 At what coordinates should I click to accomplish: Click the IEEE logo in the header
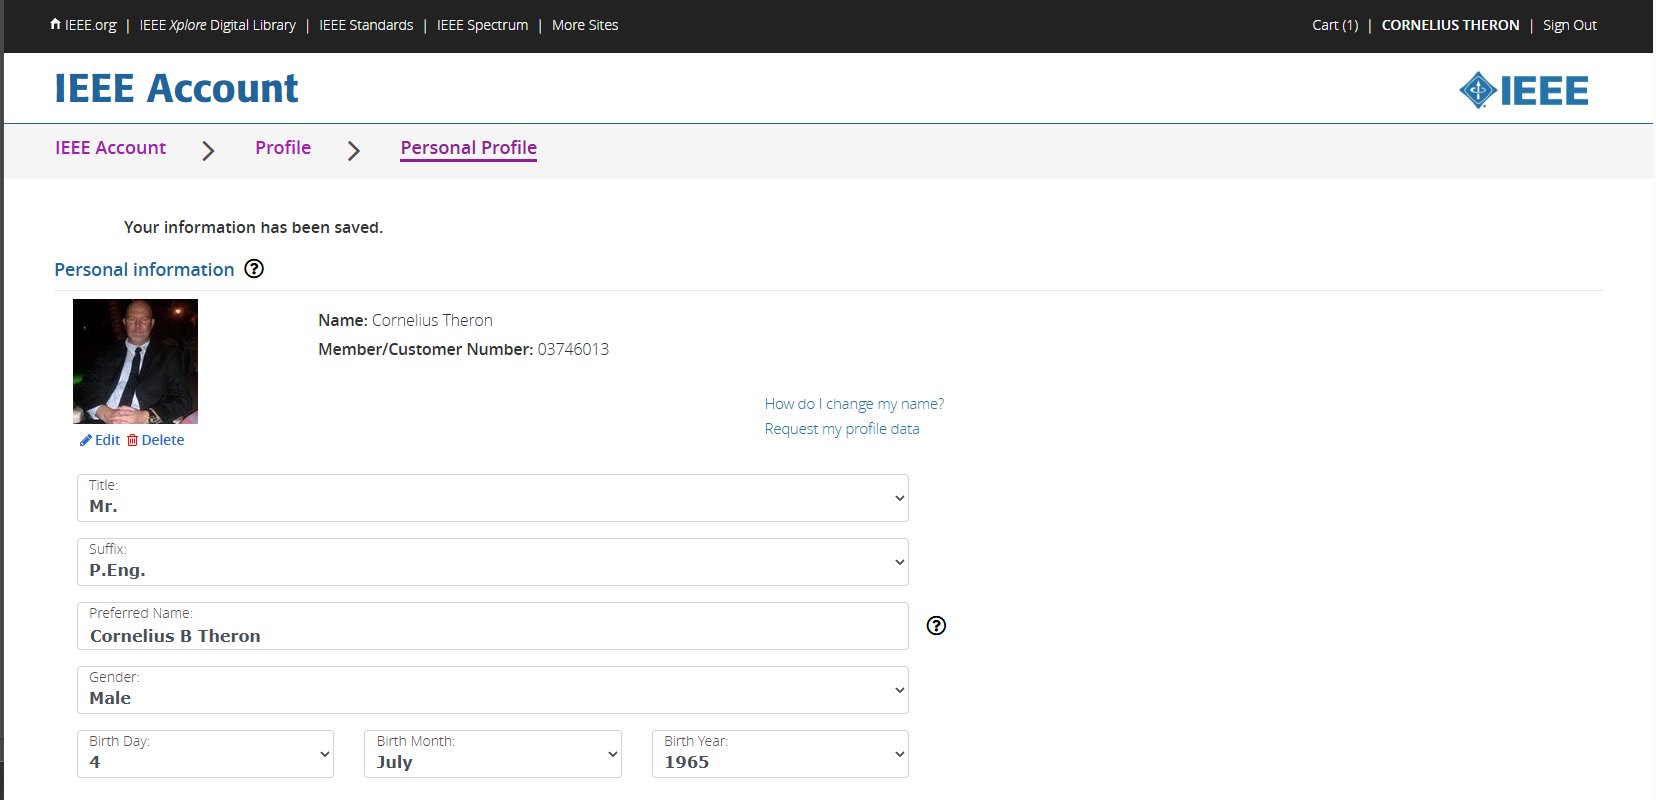(x=1523, y=90)
